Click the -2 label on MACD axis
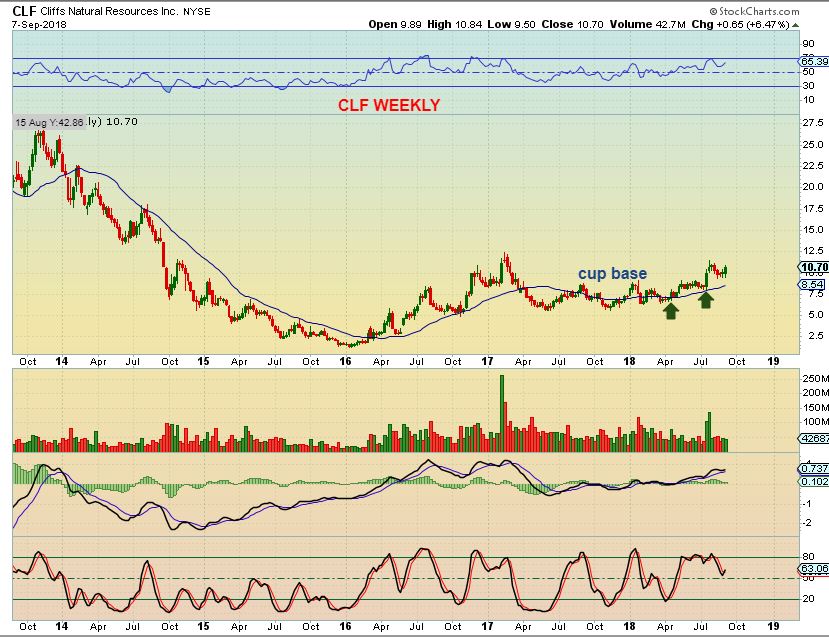This screenshot has width=829, height=637. (807, 523)
